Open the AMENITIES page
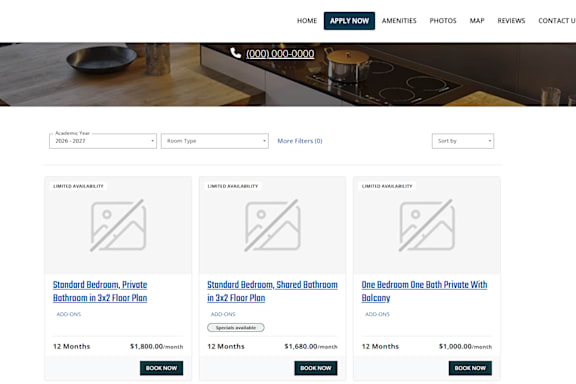 point(399,21)
